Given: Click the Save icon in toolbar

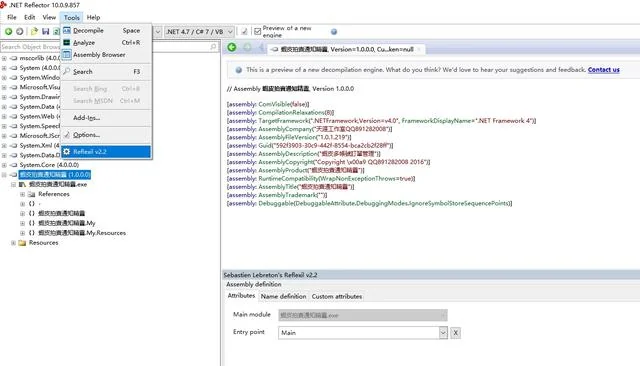Looking at the screenshot, I should tap(45, 31).
